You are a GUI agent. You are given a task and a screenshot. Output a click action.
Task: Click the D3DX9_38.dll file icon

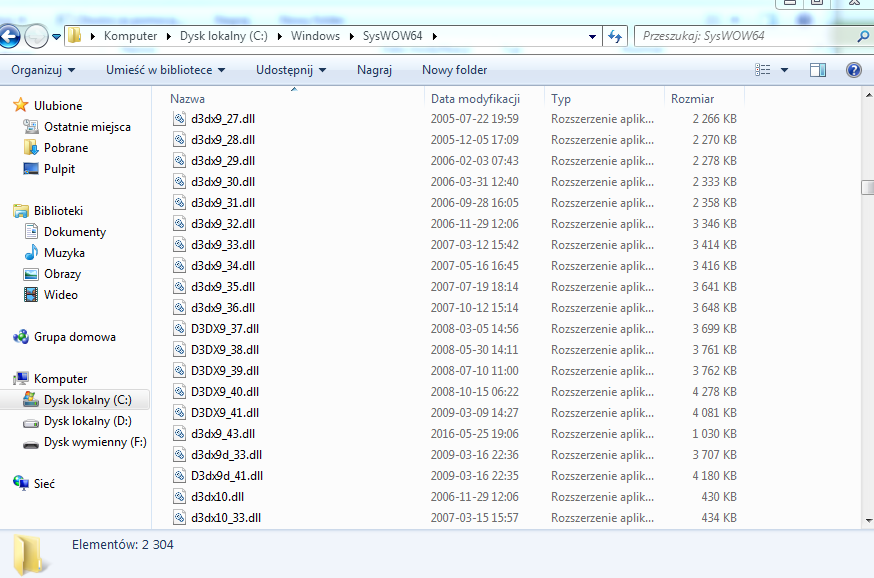click(x=179, y=350)
